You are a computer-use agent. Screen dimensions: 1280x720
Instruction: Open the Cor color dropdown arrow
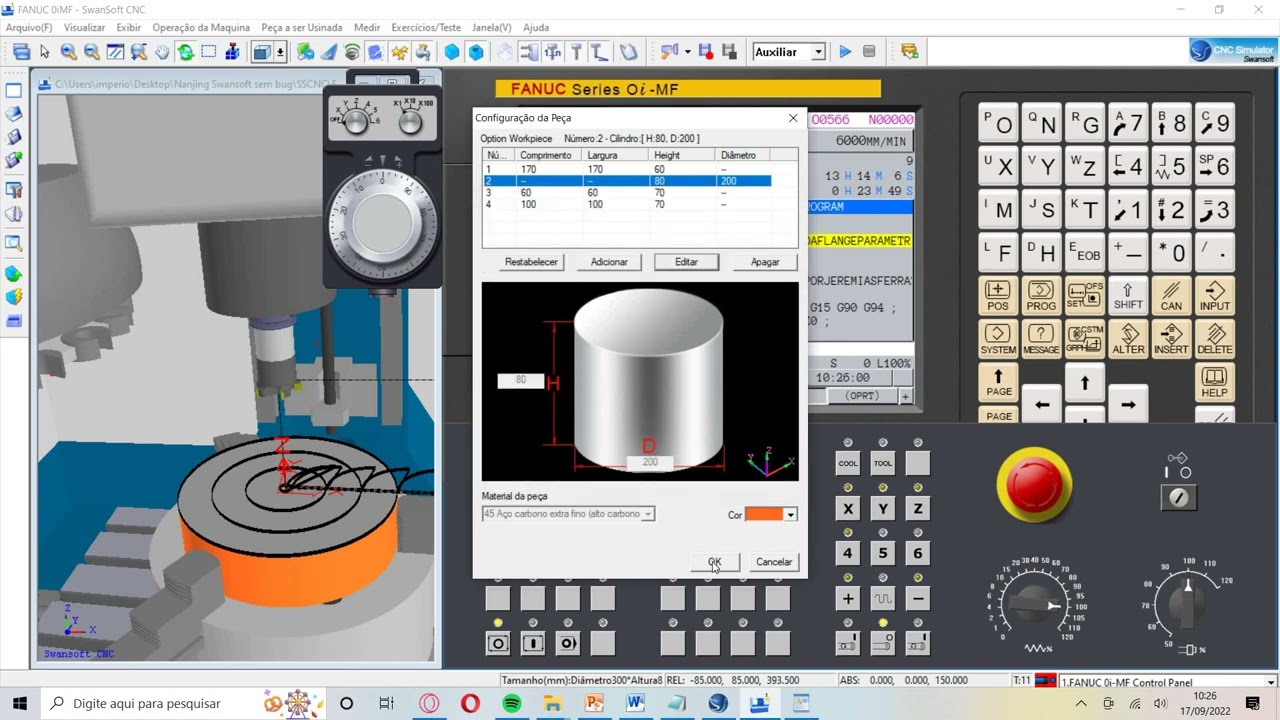coord(790,514)
